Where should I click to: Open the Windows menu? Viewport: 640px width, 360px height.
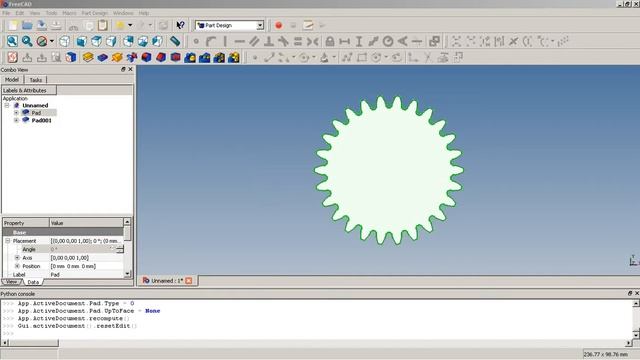123,13
